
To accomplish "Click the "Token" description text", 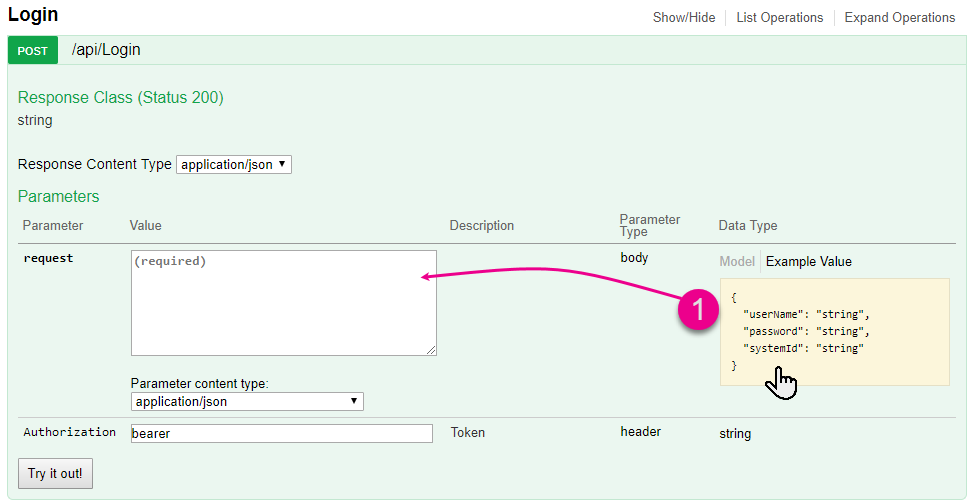I will 467,432.
